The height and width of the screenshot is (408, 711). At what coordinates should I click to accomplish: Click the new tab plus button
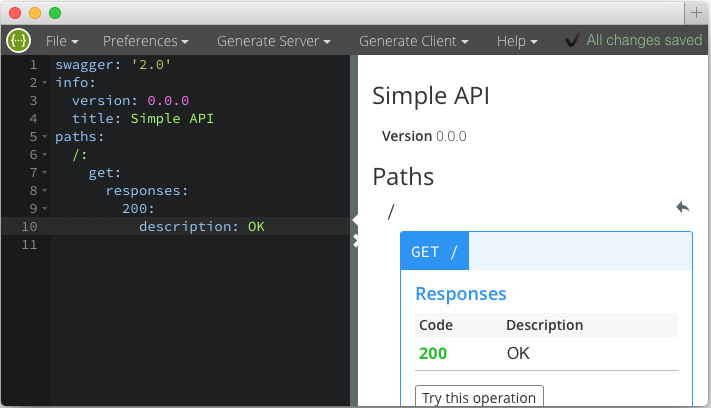696,13
